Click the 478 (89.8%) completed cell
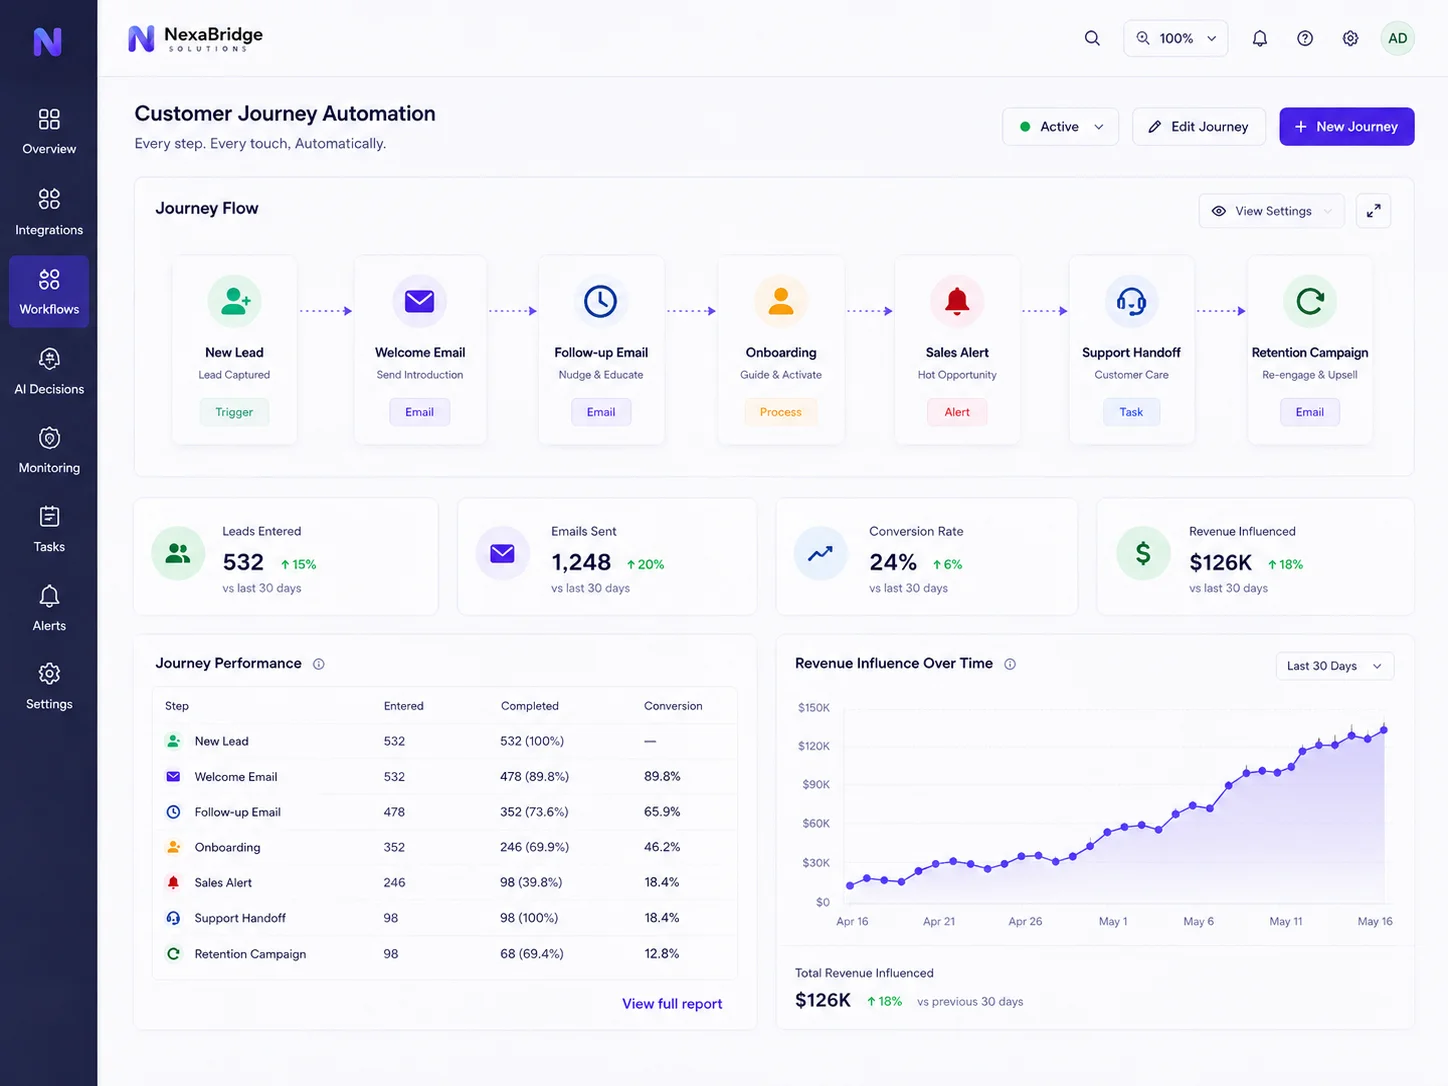The width and height of the screenshot is (1448, 1086). pos(535,777)
